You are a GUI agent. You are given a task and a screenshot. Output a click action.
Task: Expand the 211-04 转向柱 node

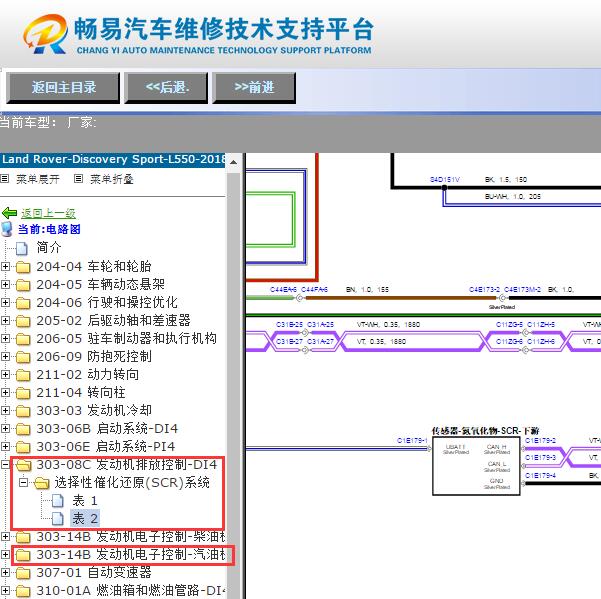(x=5, y=392)
